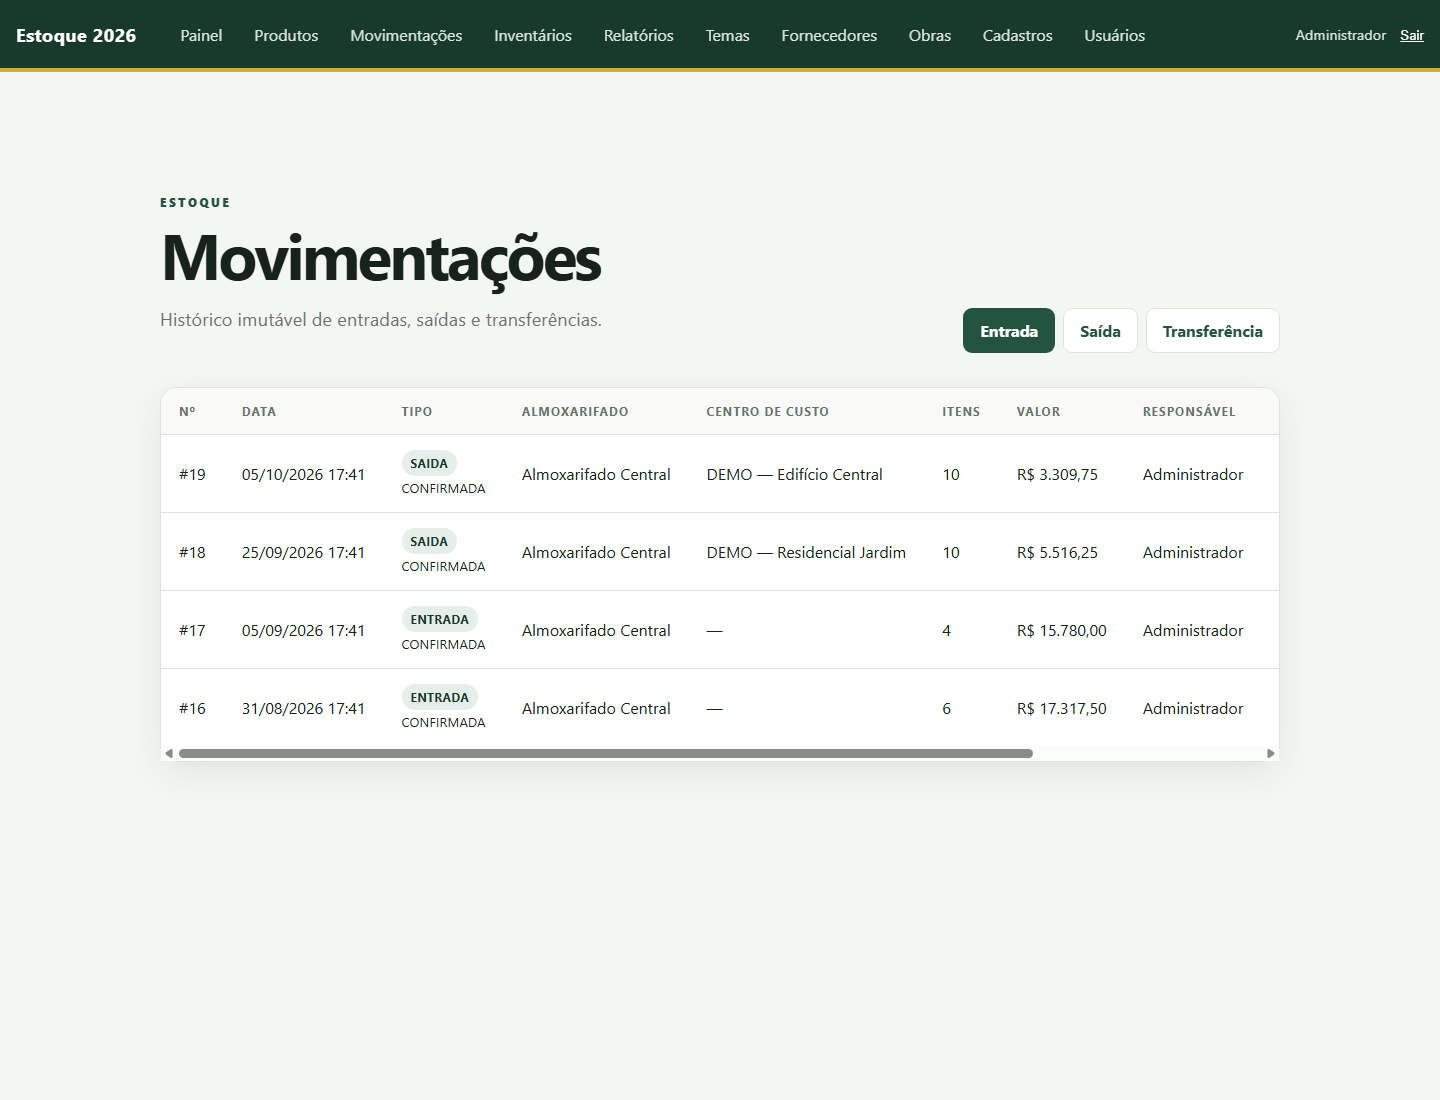
Task: Click the date 25/09/2026 17:41
Action: coord(303,552)
